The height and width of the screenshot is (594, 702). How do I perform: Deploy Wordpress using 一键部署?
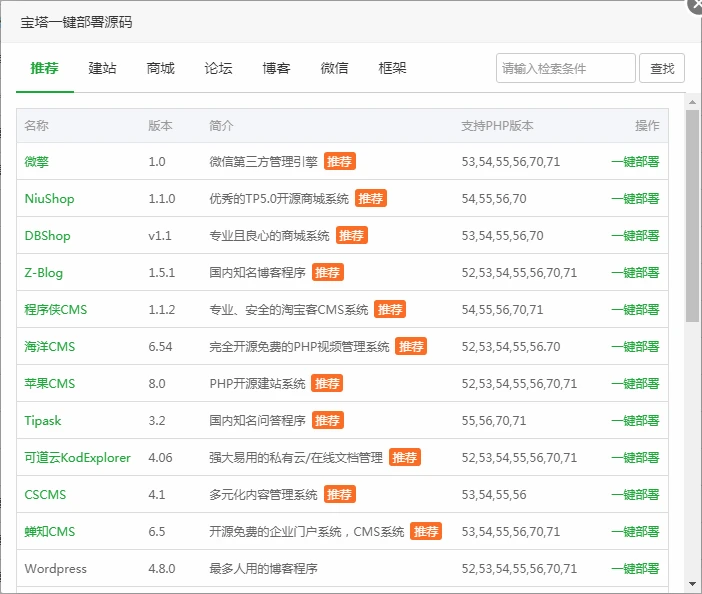[x=635, y=568]
